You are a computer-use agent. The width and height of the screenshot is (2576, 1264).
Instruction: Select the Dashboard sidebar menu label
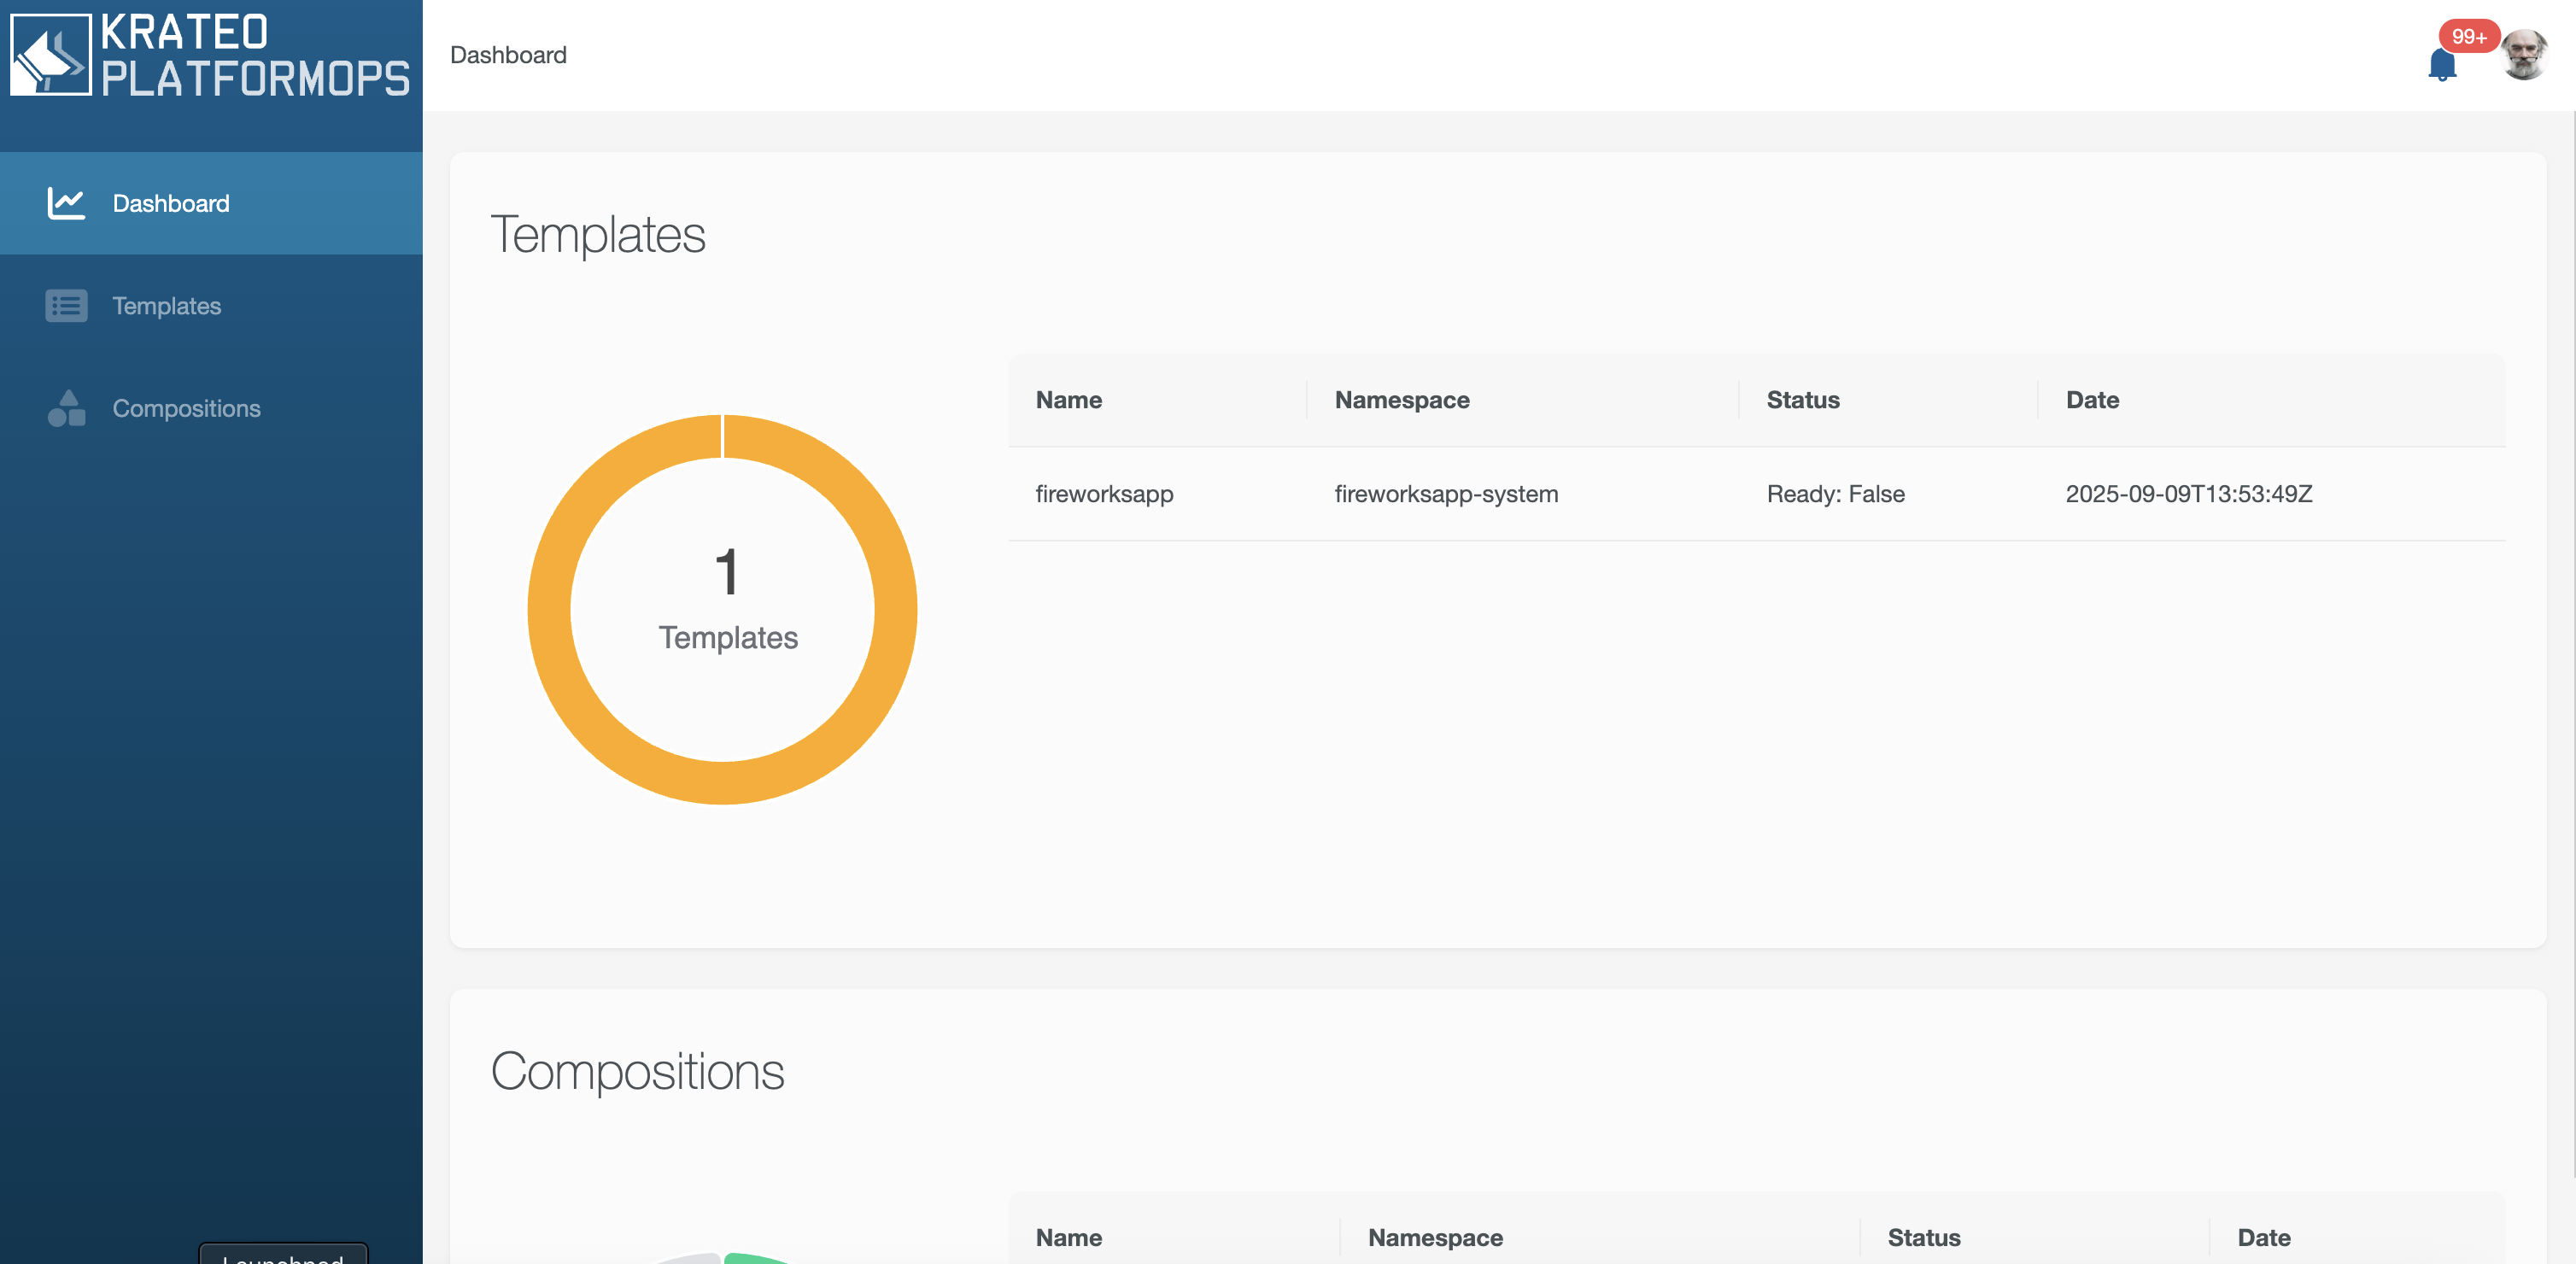tap(171, 203)
